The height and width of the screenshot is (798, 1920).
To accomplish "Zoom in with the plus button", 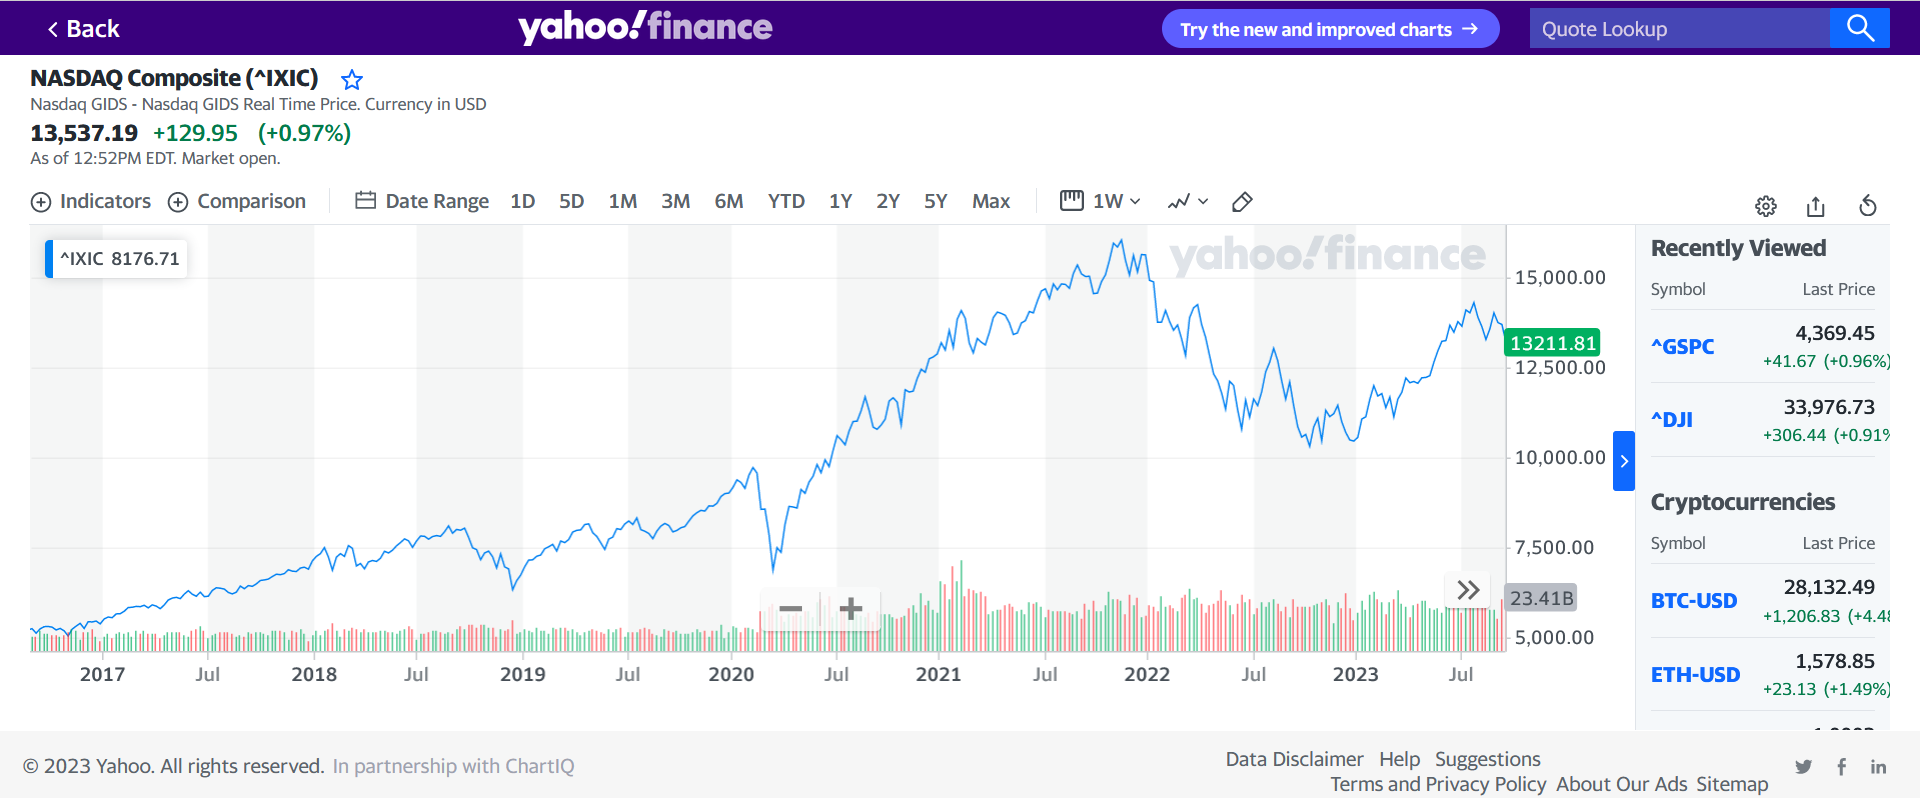I will point(851,608).
